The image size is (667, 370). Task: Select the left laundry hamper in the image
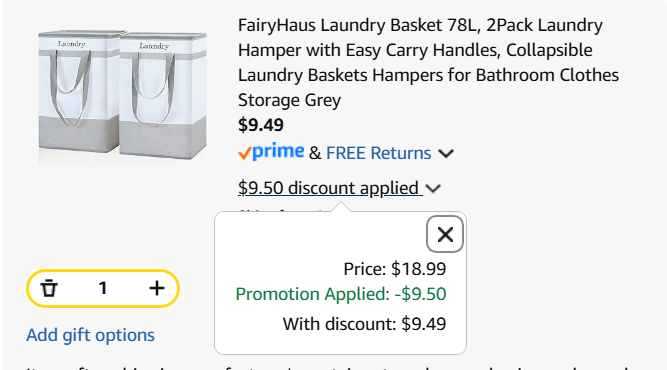tap(79, 91)
